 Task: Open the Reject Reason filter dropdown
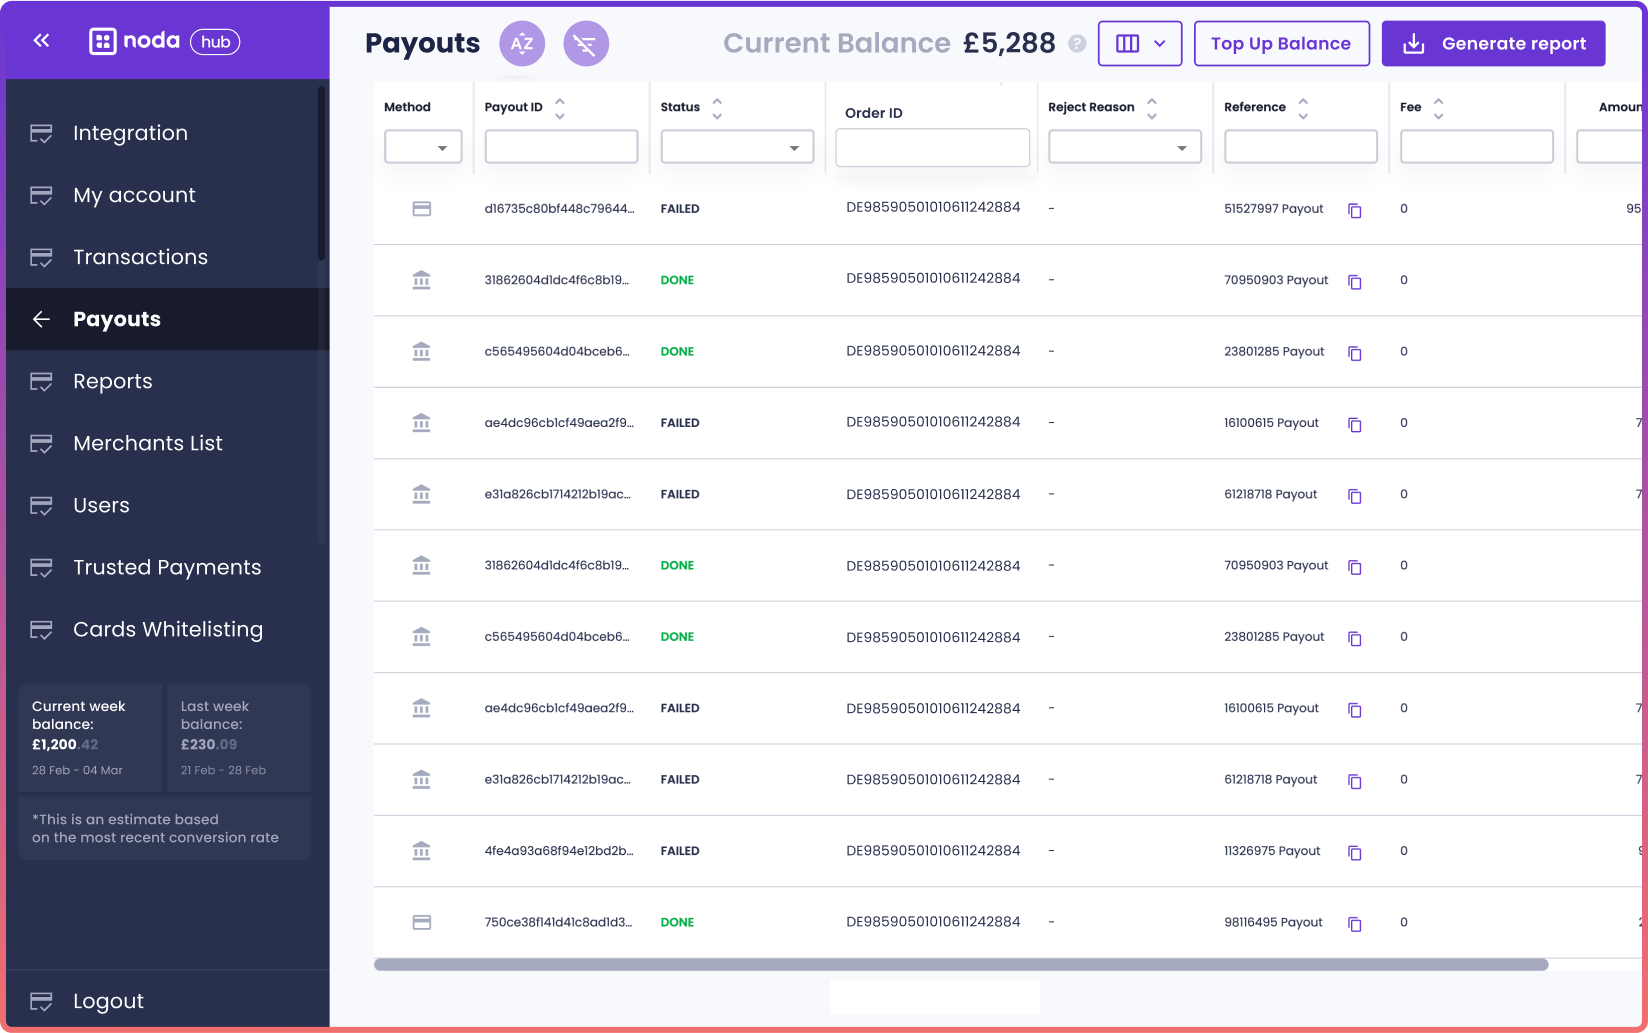[1125, 147]
